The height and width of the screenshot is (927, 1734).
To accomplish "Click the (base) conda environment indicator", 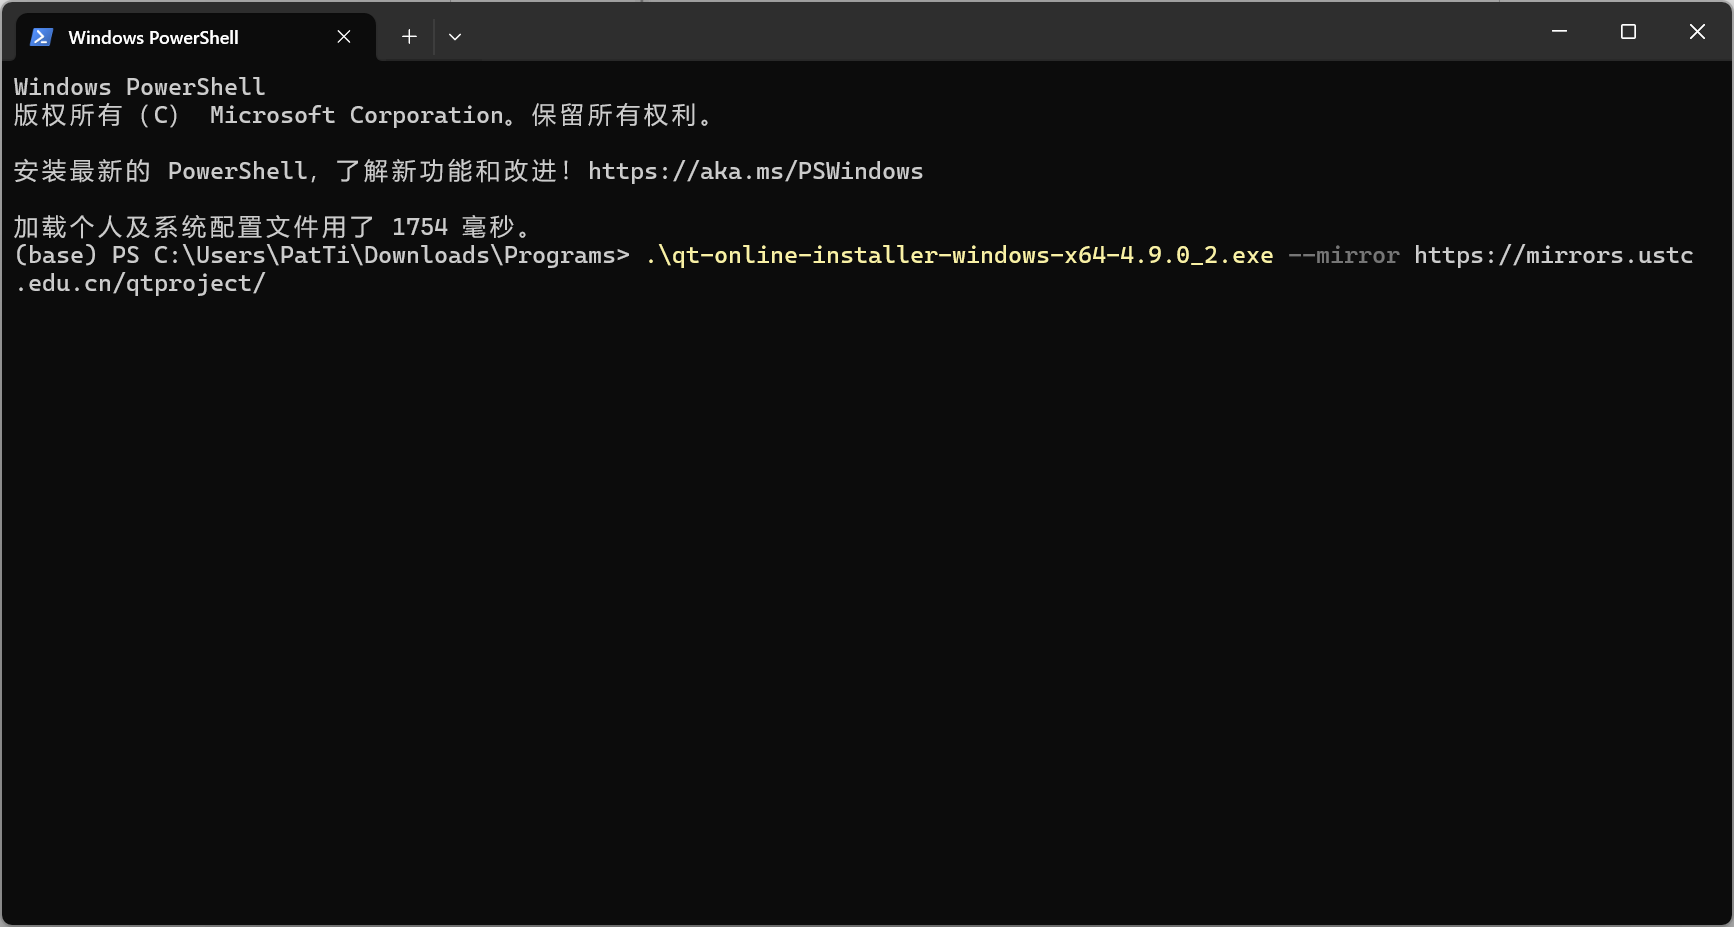I will point(55,255).
